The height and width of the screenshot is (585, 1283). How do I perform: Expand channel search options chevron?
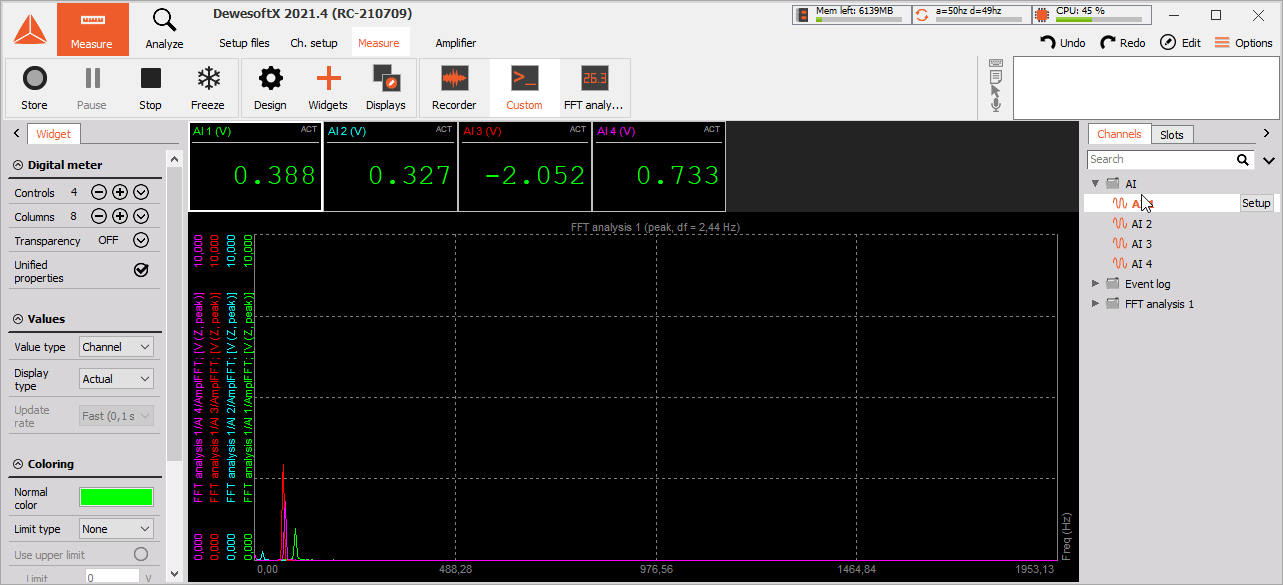pos(1268,160)
